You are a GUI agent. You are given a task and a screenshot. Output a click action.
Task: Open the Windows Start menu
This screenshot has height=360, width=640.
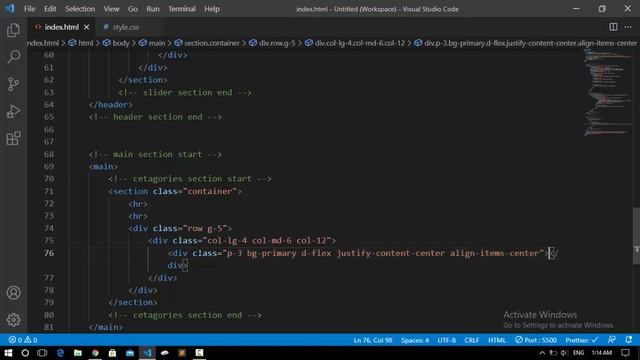tap(8, 353)
